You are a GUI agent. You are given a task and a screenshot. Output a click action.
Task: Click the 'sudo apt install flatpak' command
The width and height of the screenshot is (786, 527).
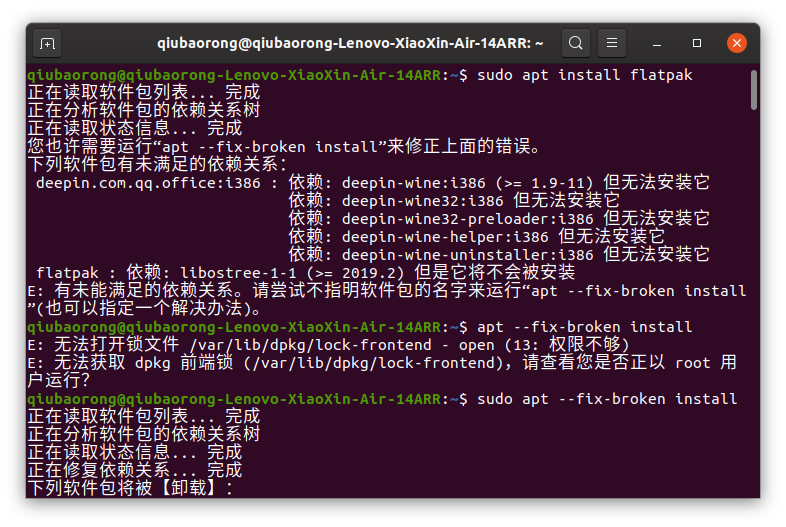pyautogui.click(x=584, y=75)
